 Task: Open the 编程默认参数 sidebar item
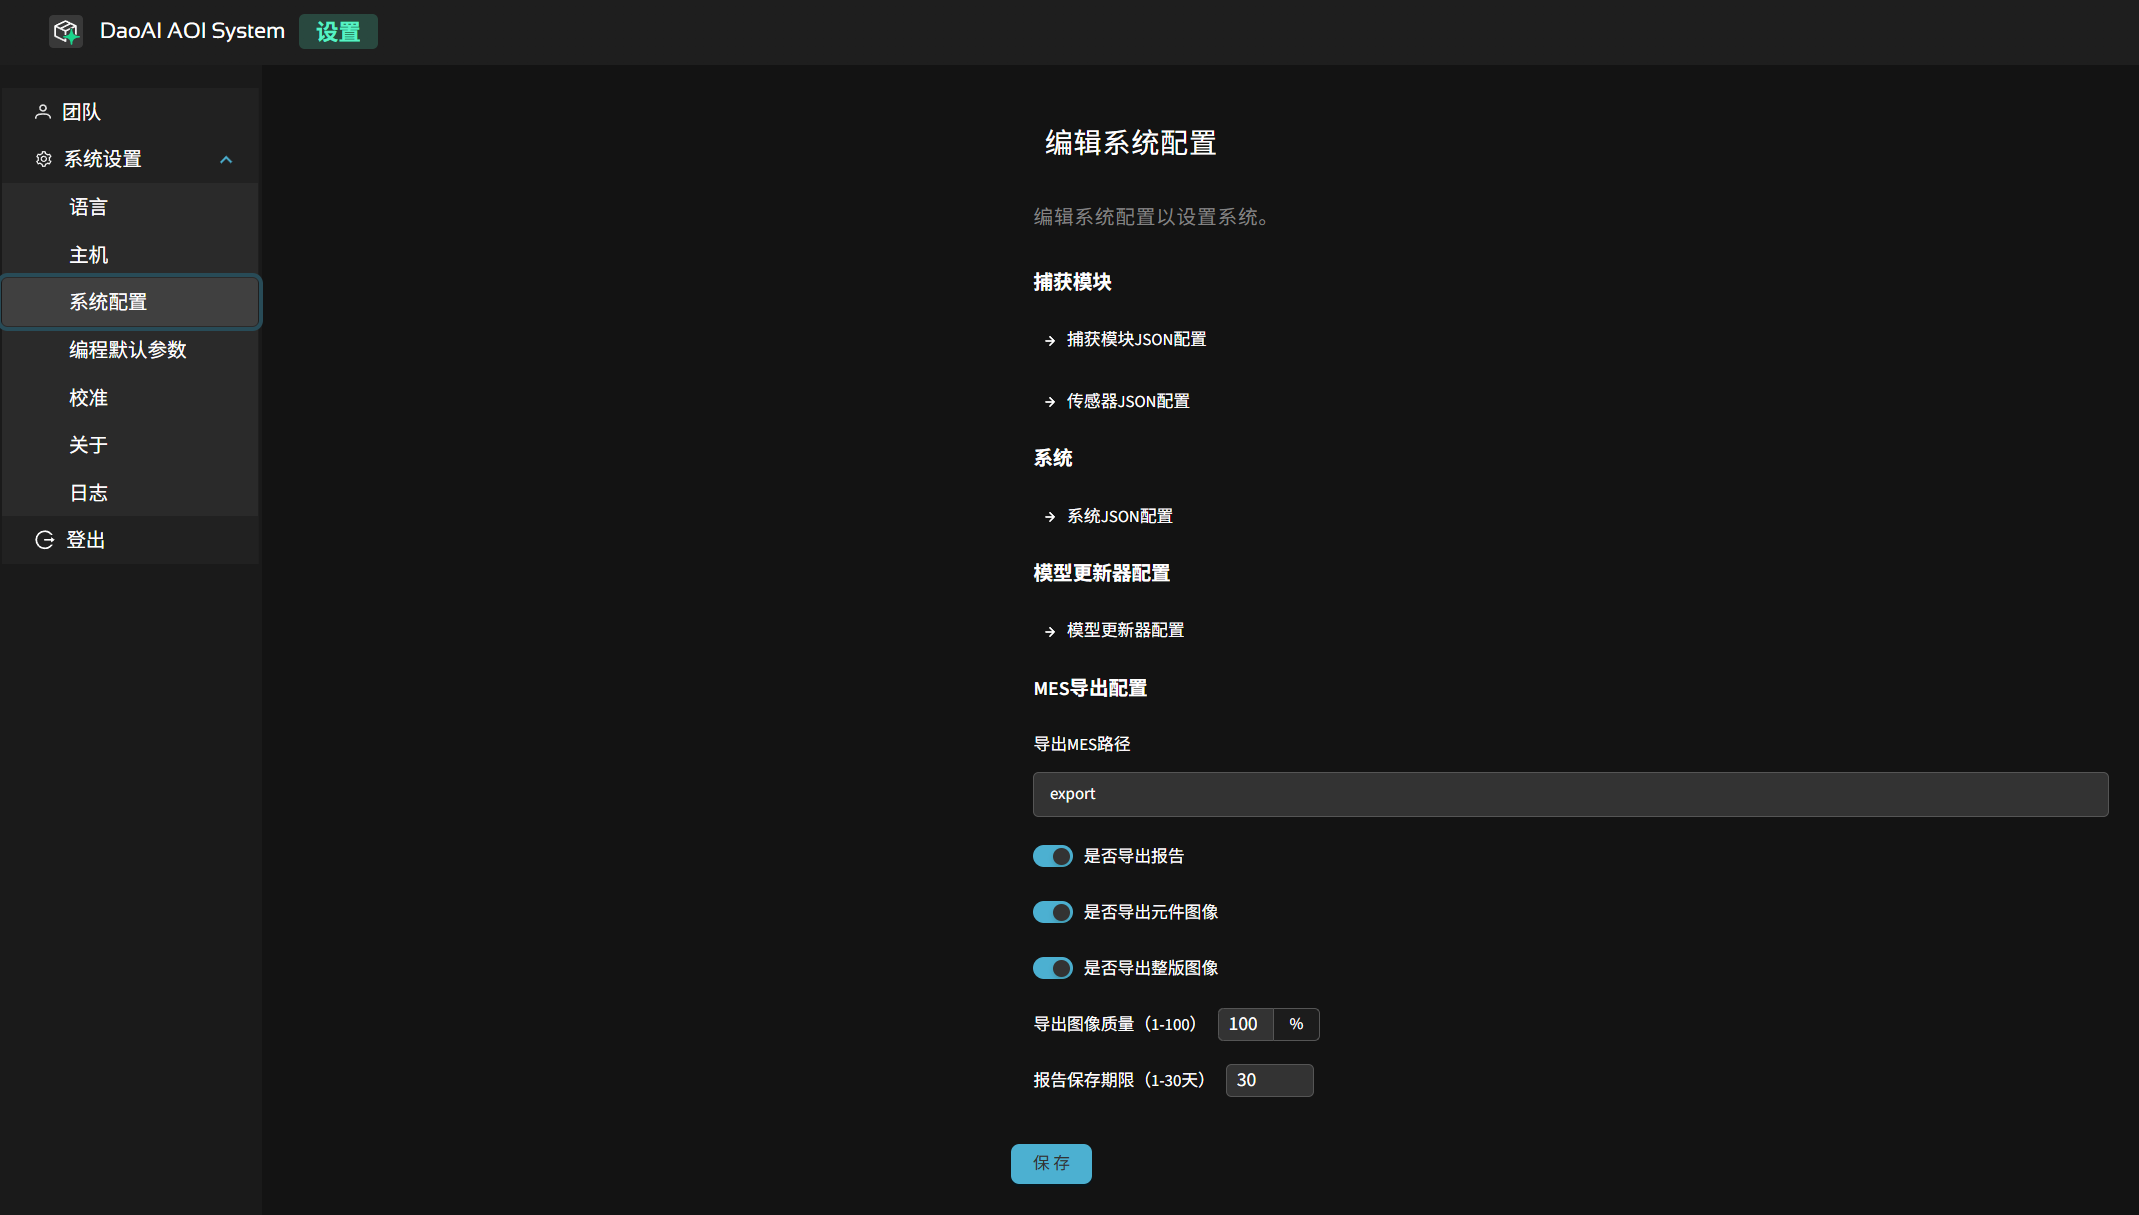128,350
